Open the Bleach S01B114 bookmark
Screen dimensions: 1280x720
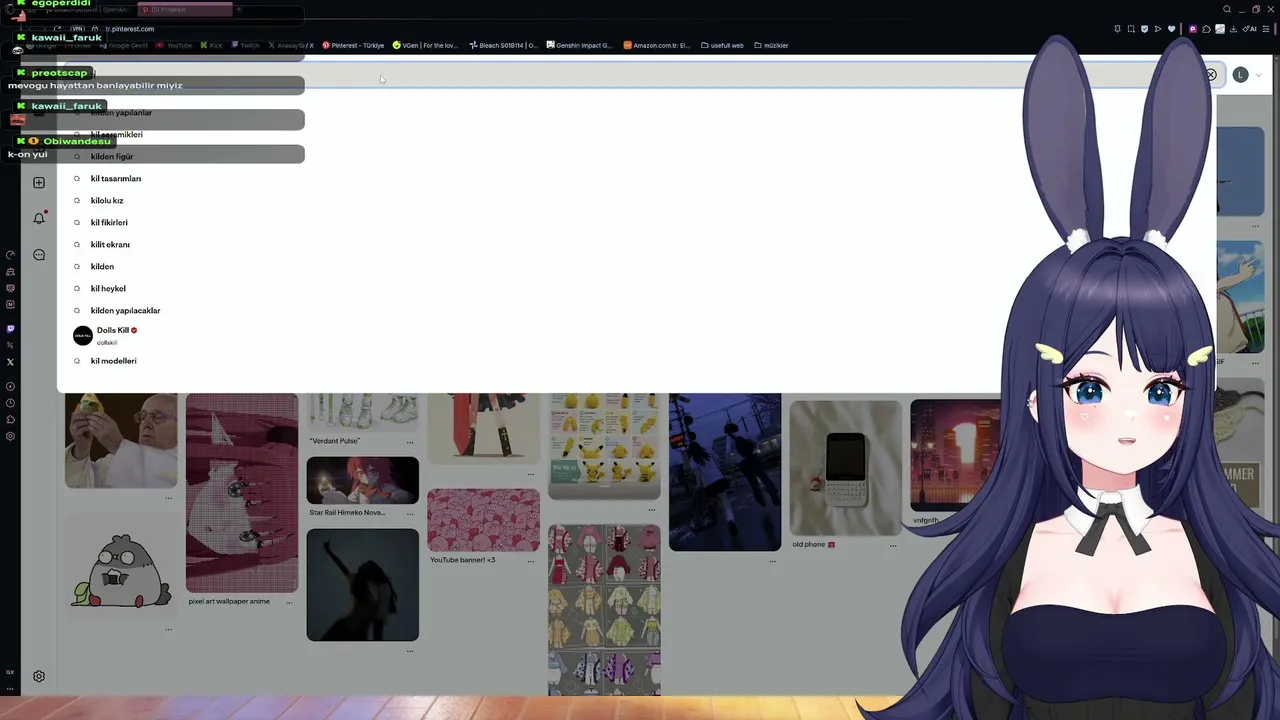tap(504, 45)
